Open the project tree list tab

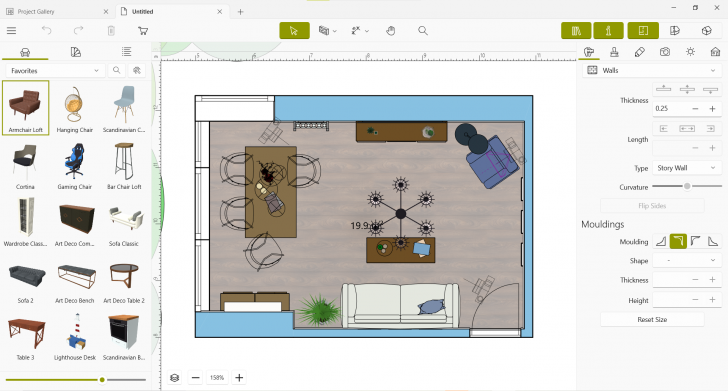tap(126, 52)
